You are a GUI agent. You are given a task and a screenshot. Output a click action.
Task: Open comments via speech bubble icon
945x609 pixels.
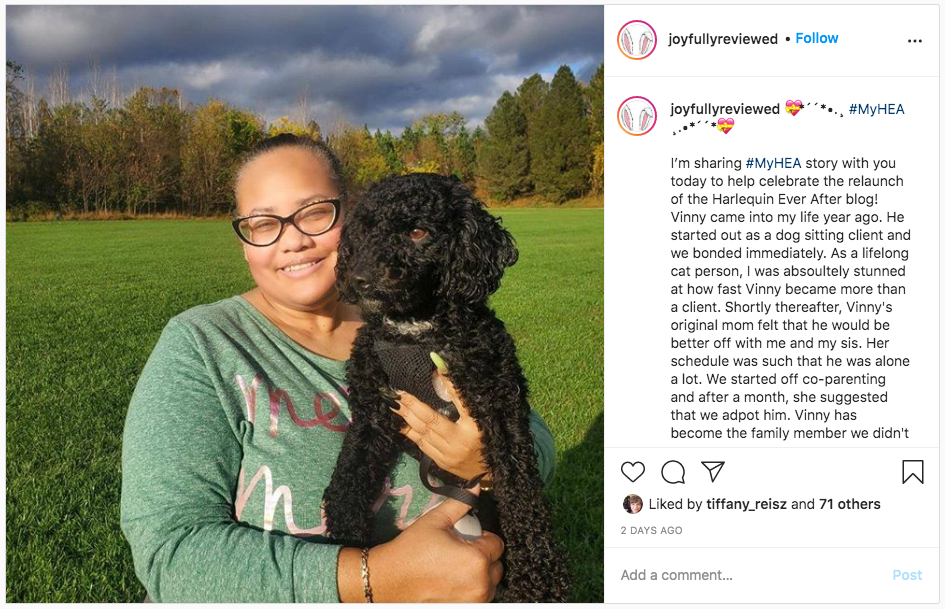pyautogui.click(x=673, y=472)
